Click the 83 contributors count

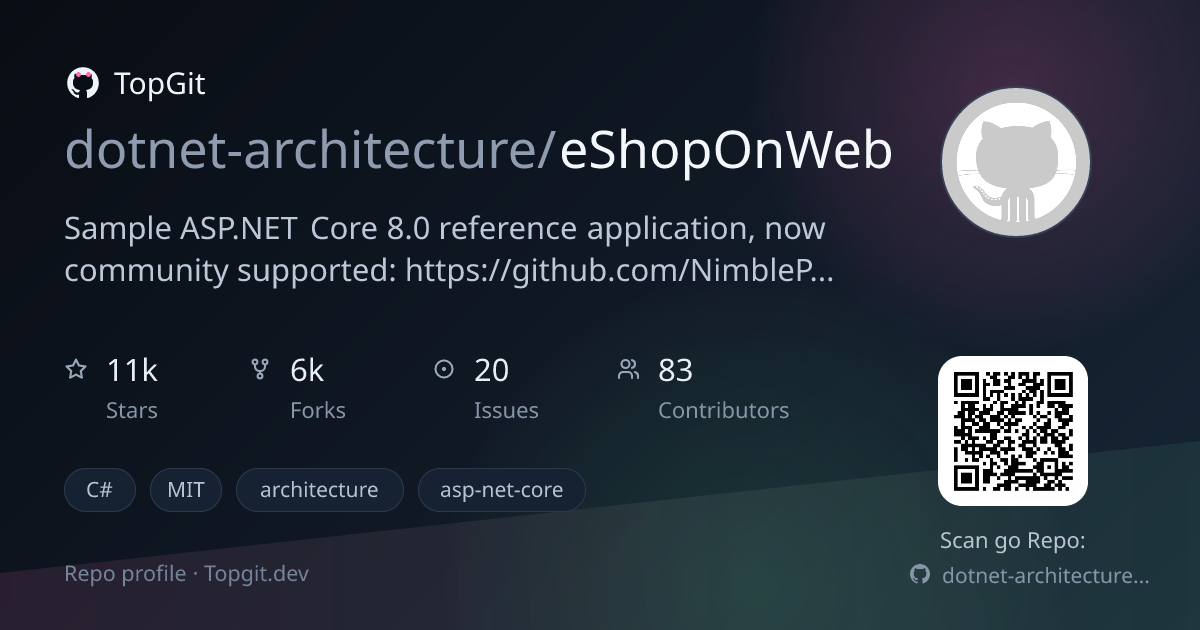(x=675, y=370)
